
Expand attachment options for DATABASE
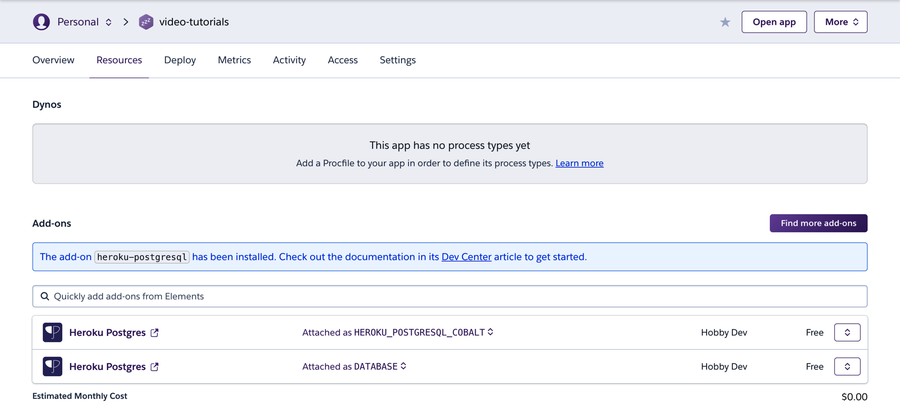404,366
